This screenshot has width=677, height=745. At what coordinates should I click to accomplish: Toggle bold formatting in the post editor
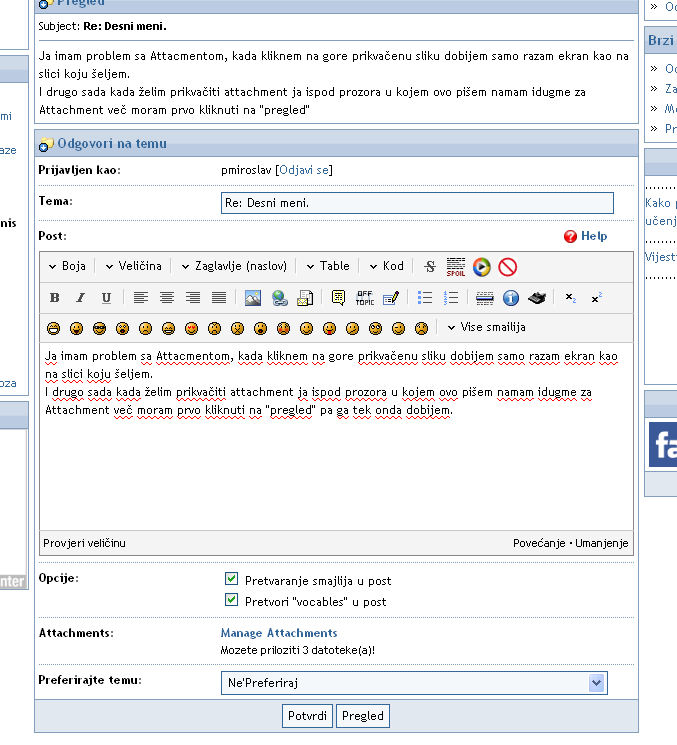(55, 297)
